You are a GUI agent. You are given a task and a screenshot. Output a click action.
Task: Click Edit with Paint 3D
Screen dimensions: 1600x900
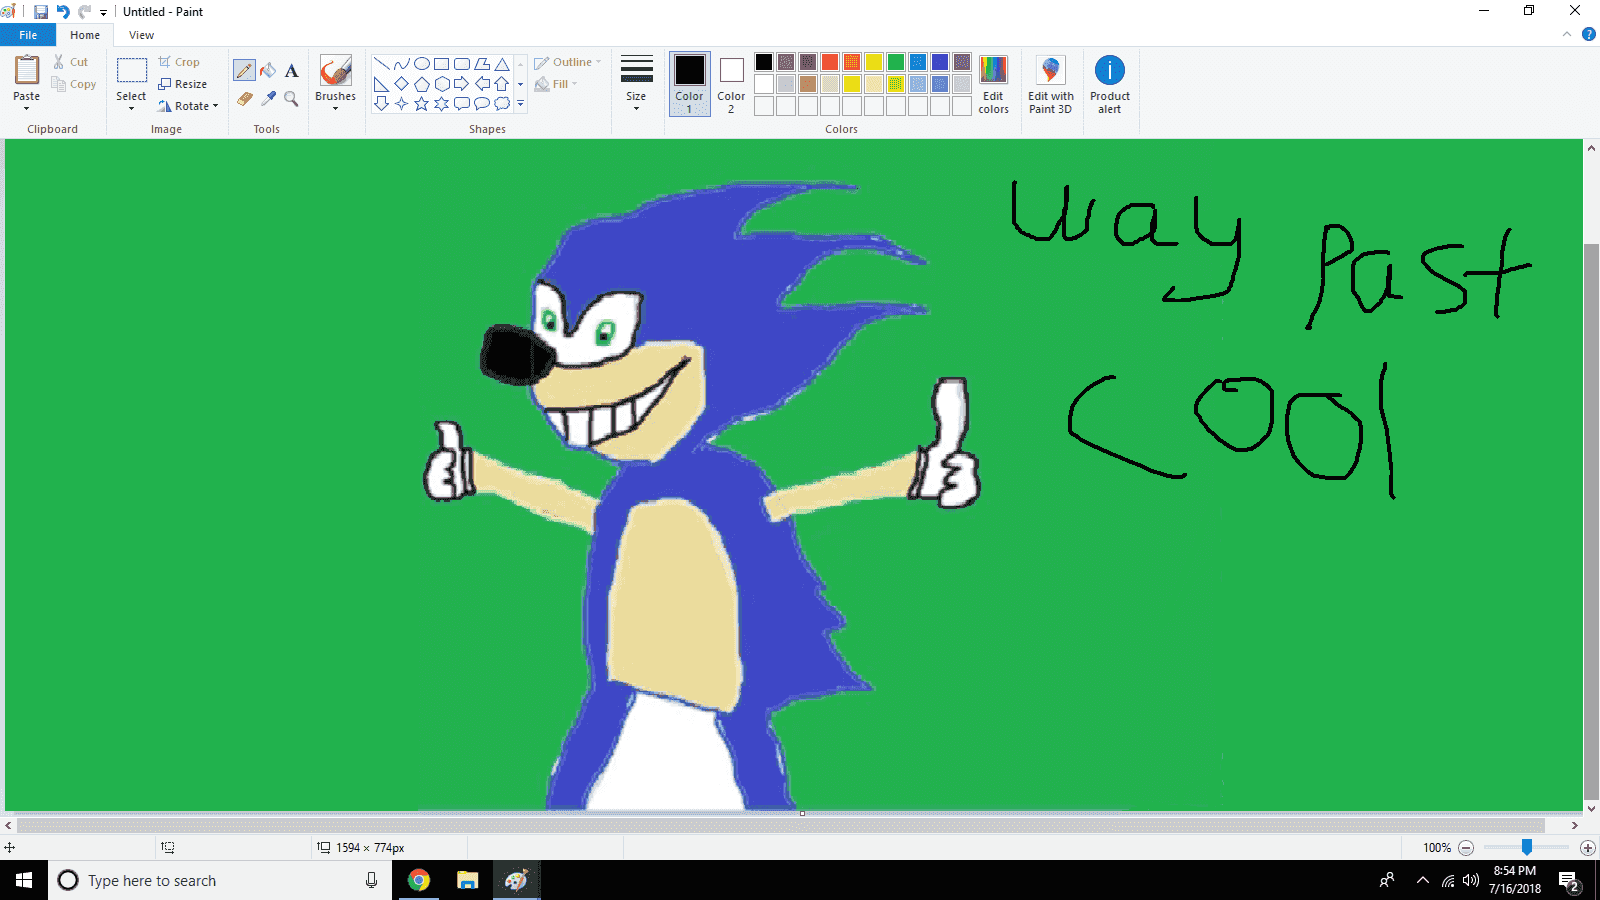coord(1050,84)
